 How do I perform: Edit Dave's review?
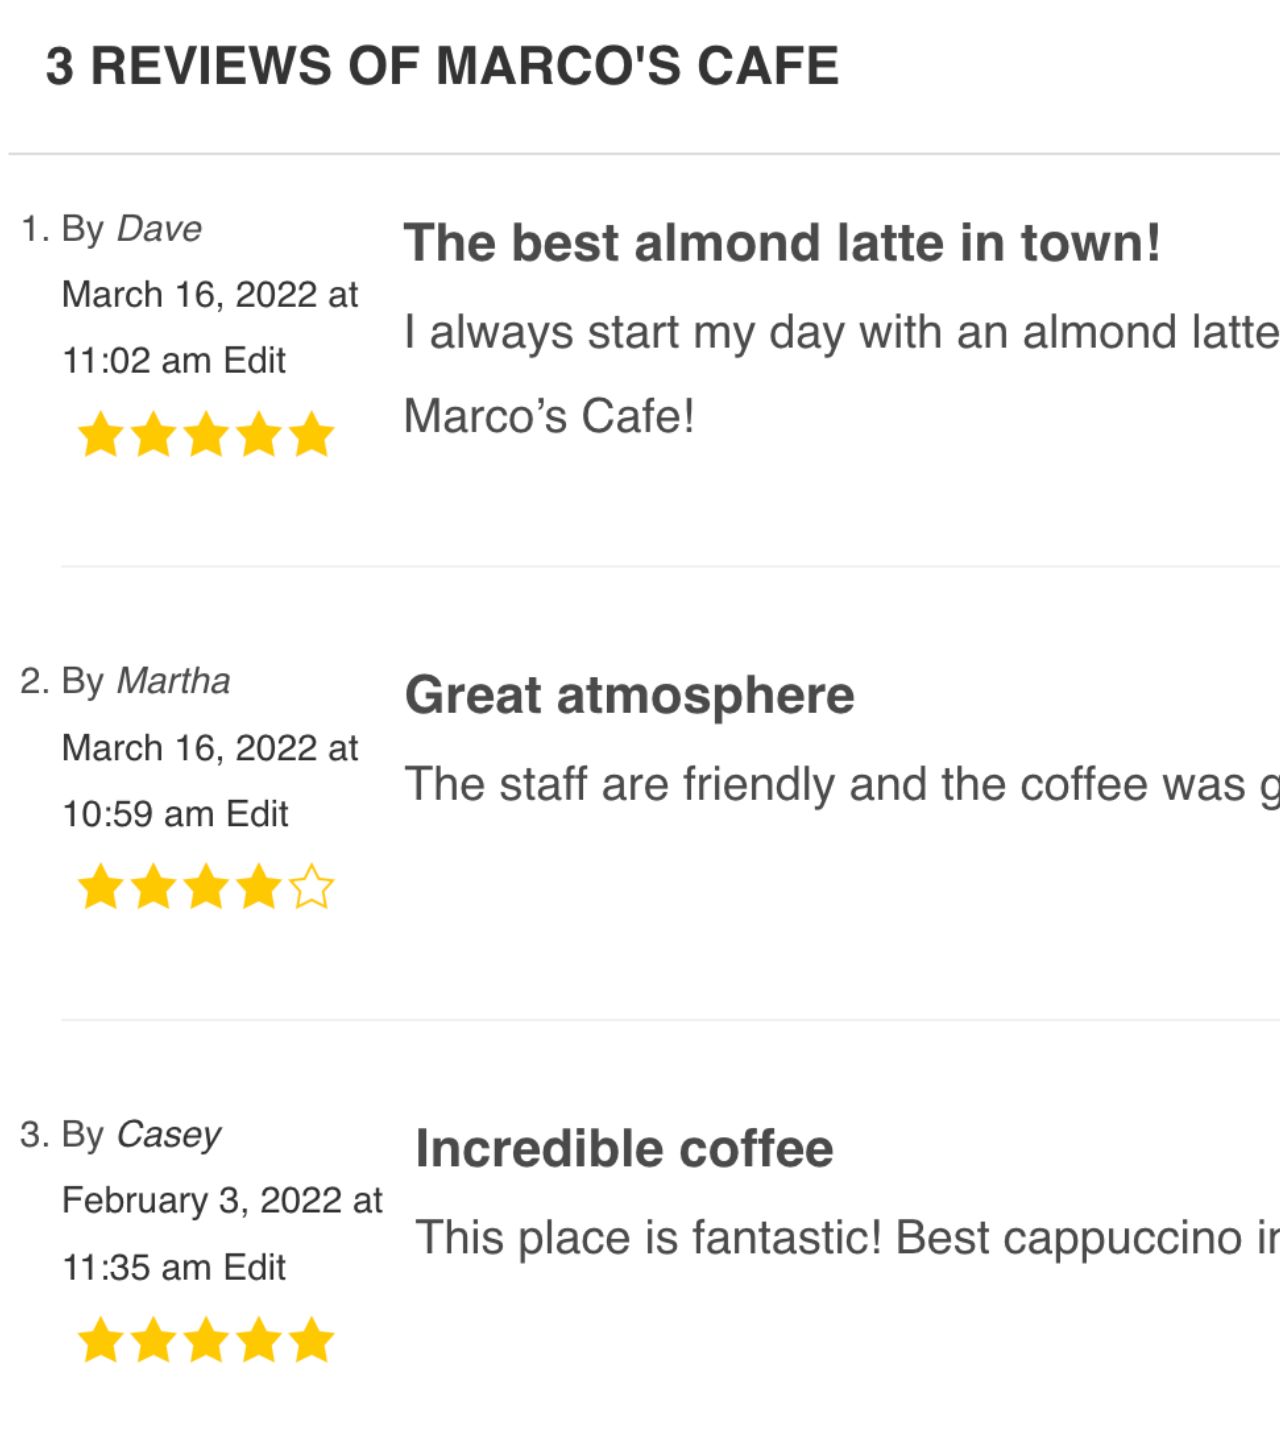(x=254, y=360)
